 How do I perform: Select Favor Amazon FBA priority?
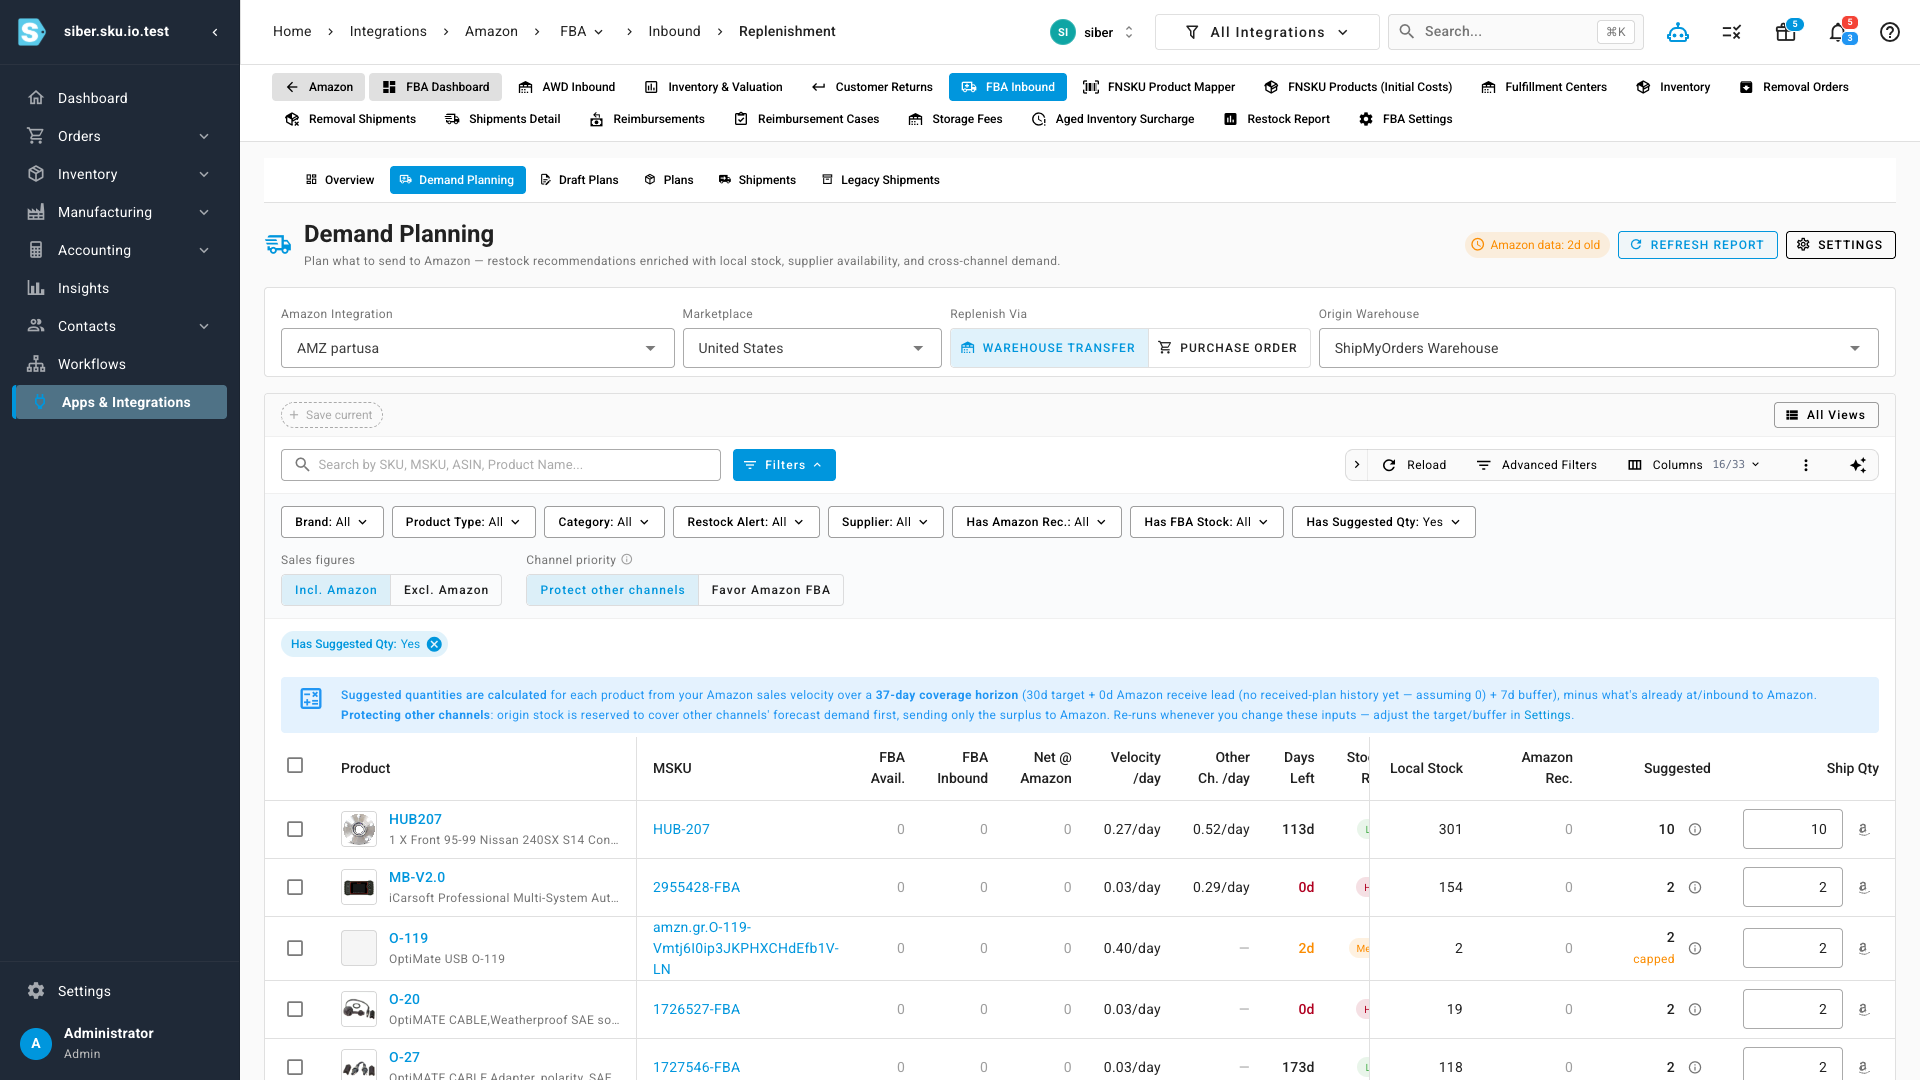pos(771,590)
